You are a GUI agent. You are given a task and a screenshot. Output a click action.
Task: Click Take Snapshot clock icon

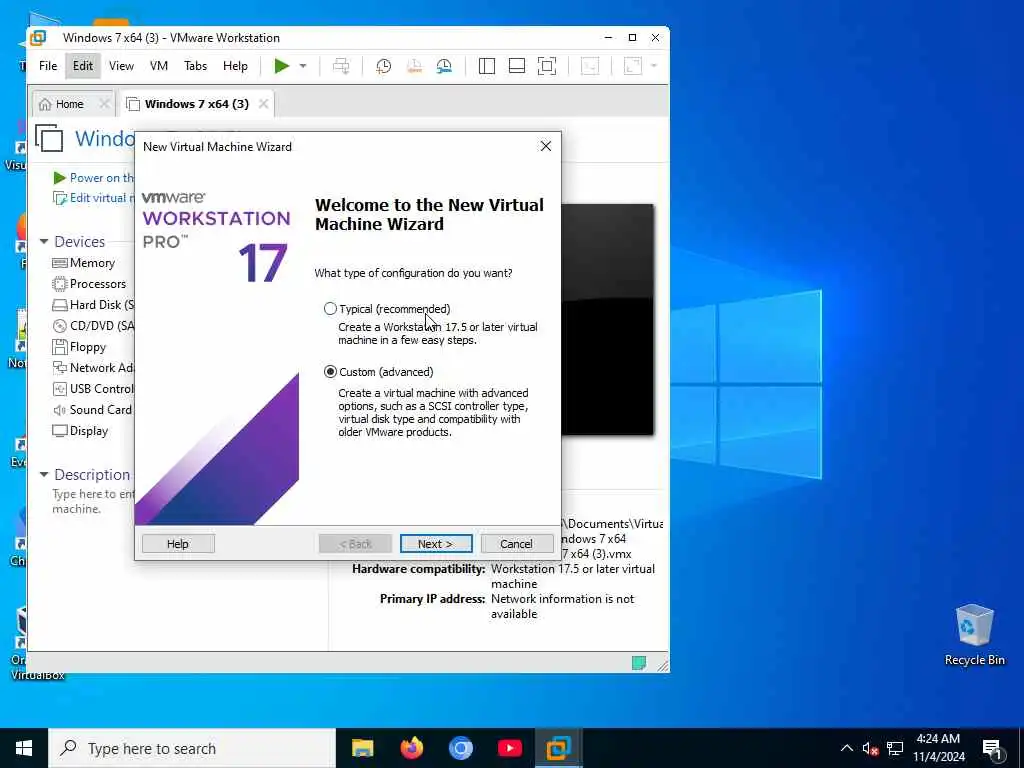coord(384,66)
